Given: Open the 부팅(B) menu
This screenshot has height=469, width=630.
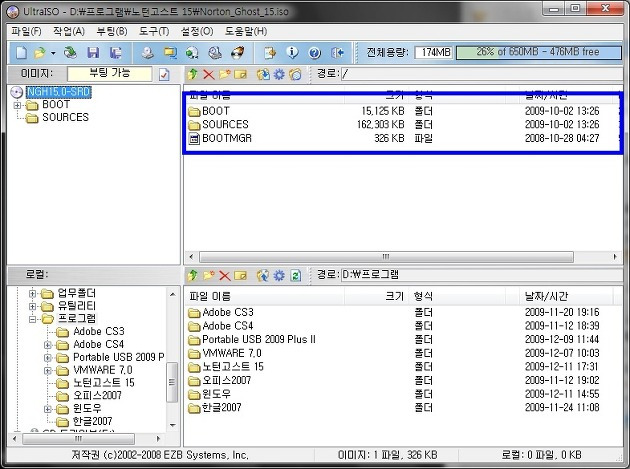Looking at the screenshot, I should 112,31.
